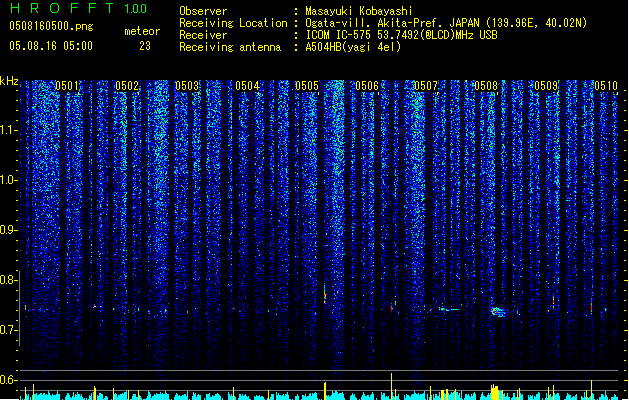Click the 0505 time marker
Viewport: 629px width, 400px height.
(307, 86)
